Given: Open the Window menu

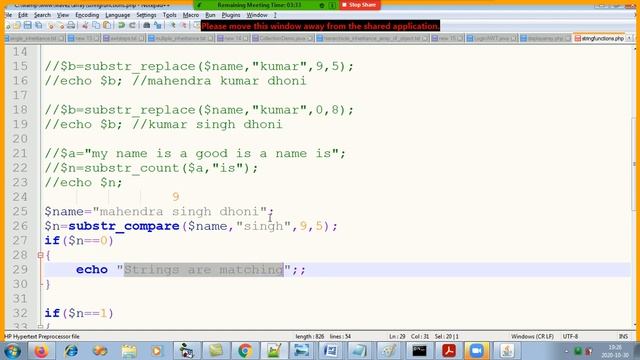Looking at the screenshot, I should click(257, 15).
